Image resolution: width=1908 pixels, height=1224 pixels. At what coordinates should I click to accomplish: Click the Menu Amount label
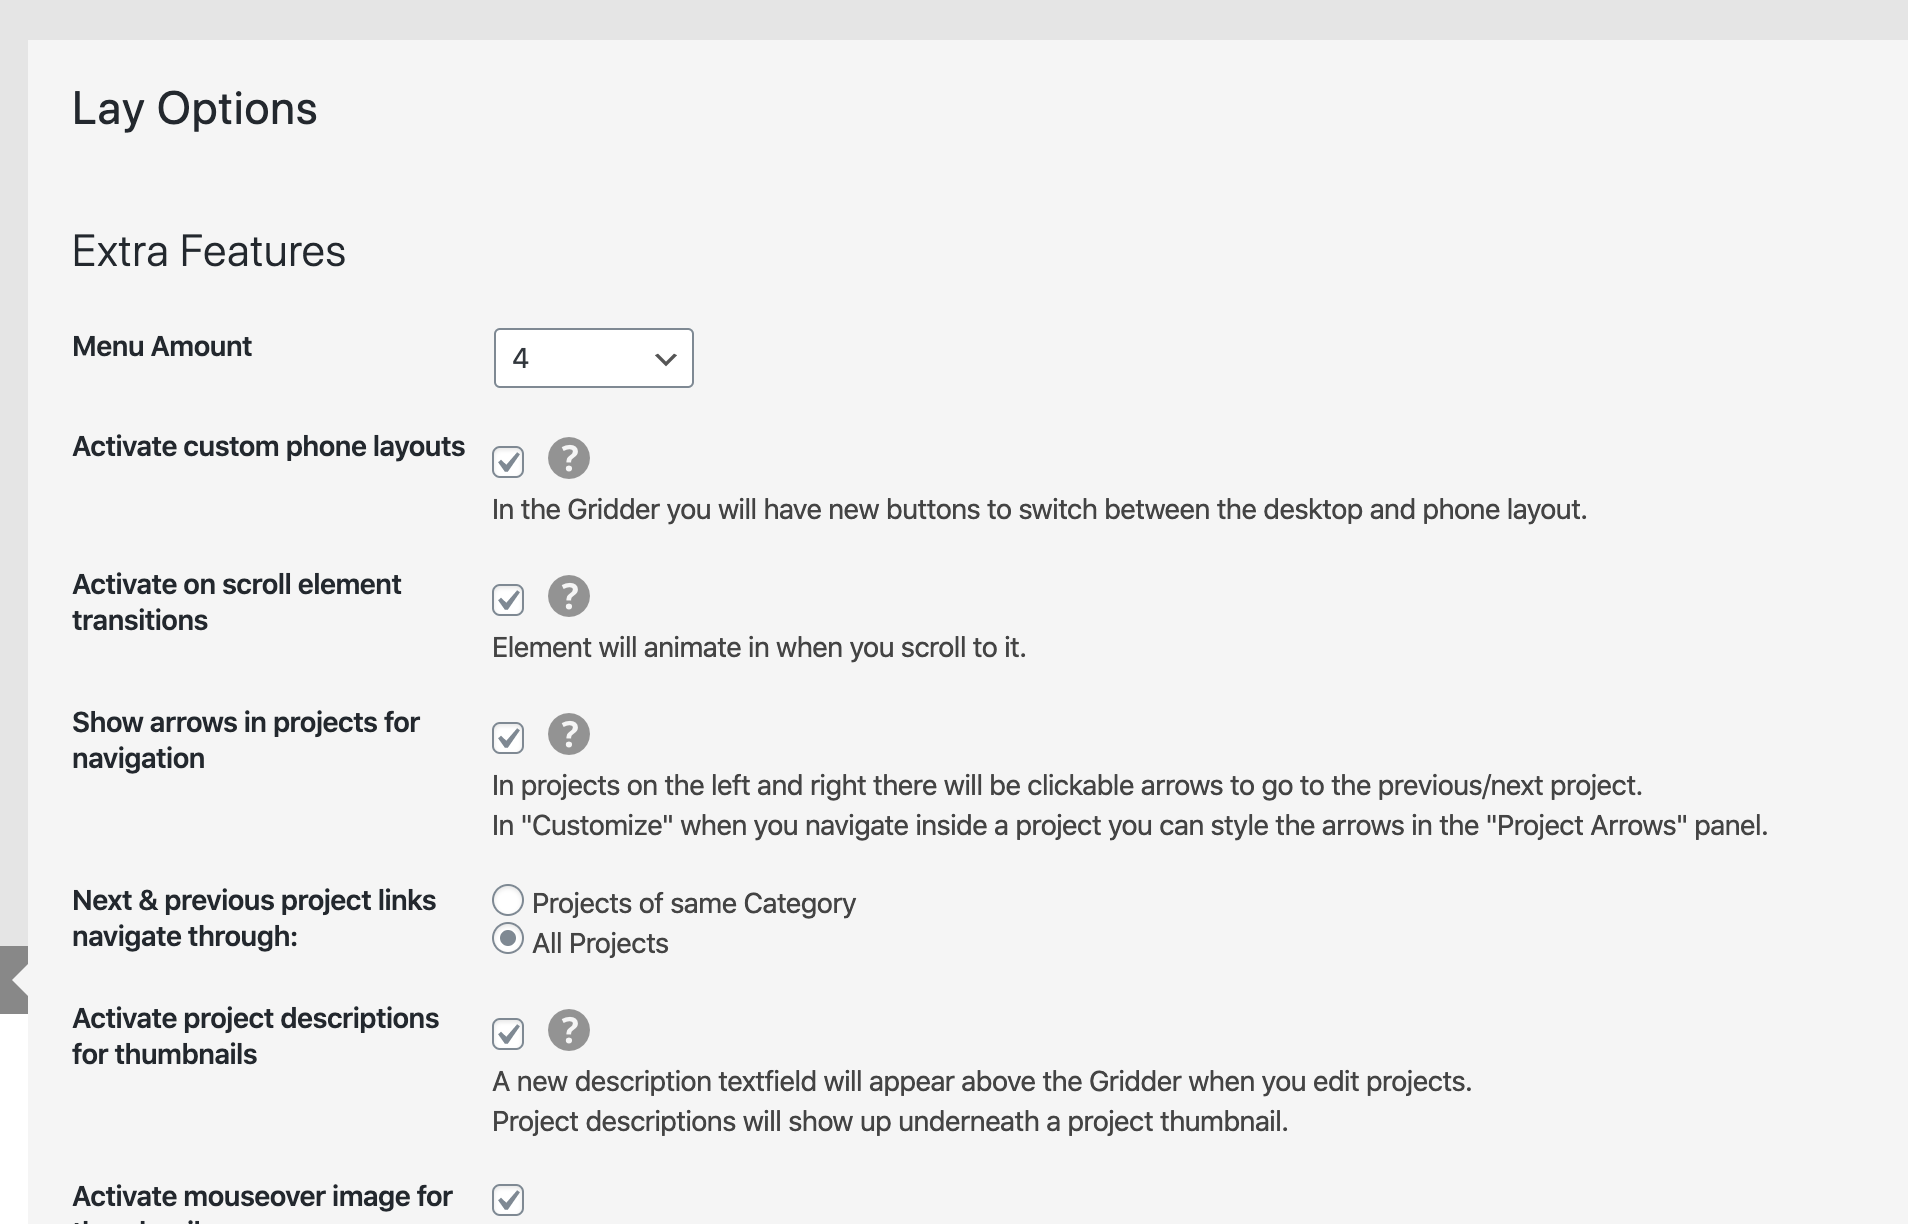[162, 347]
